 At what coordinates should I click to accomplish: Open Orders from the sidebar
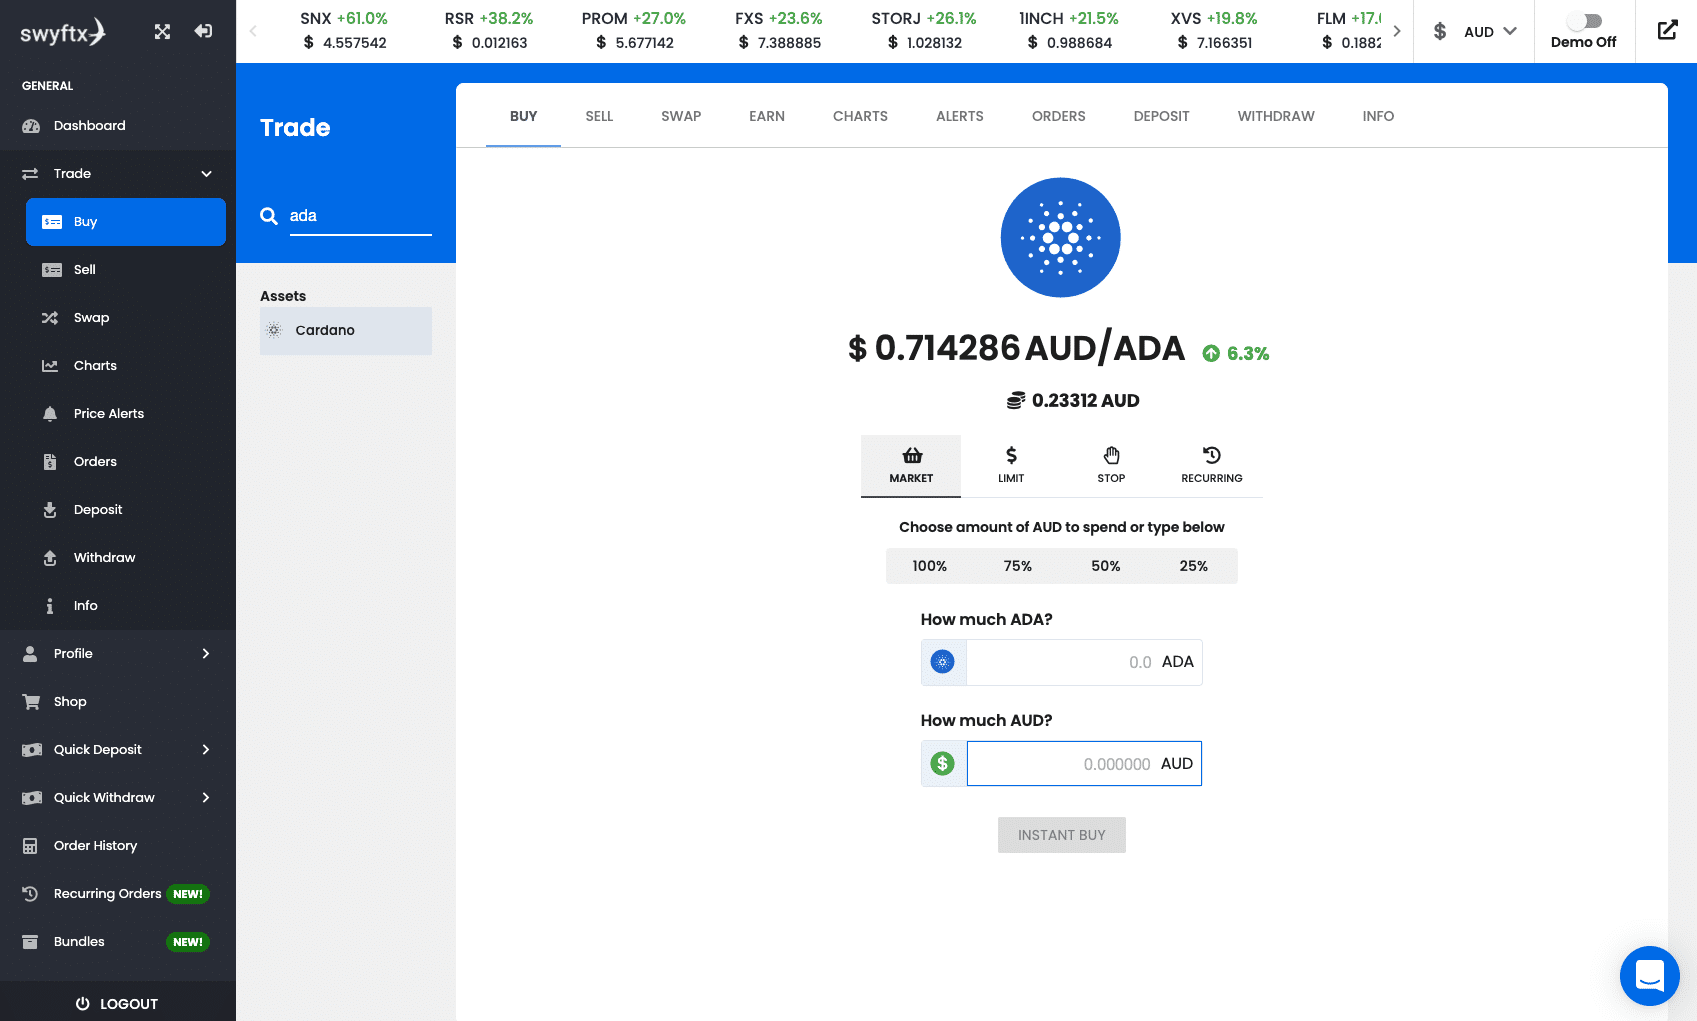pyautogui.click(x=126, y=462)
